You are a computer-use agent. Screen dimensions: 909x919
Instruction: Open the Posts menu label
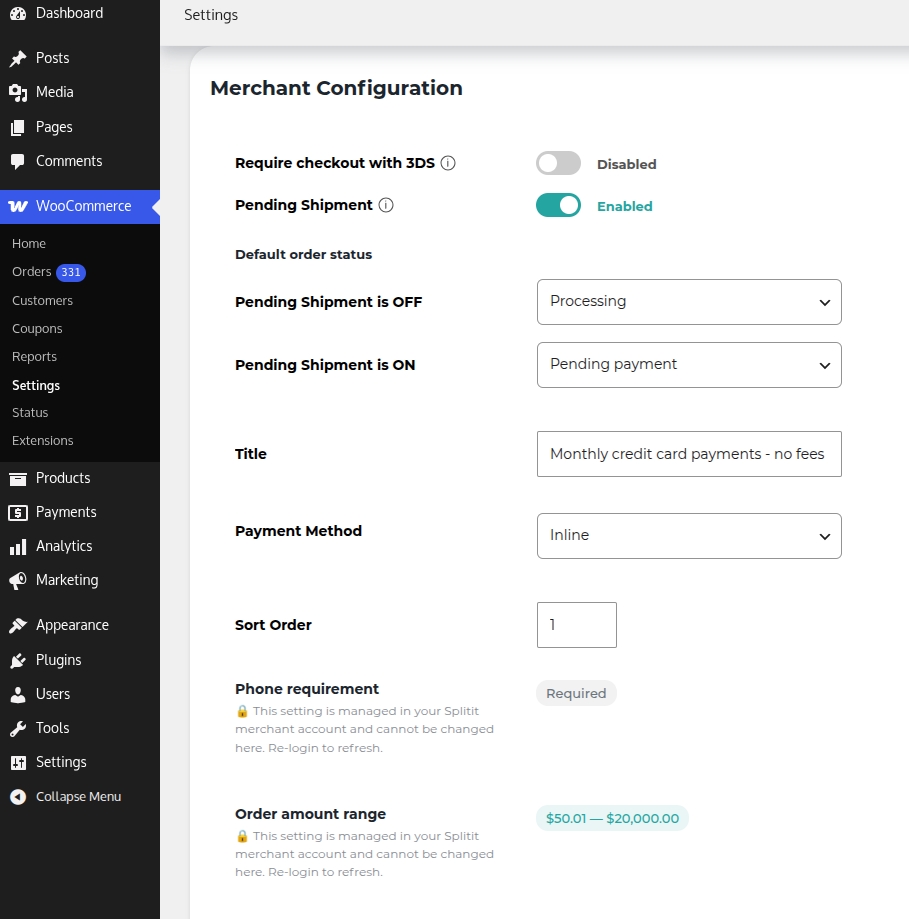coord(52,58)
